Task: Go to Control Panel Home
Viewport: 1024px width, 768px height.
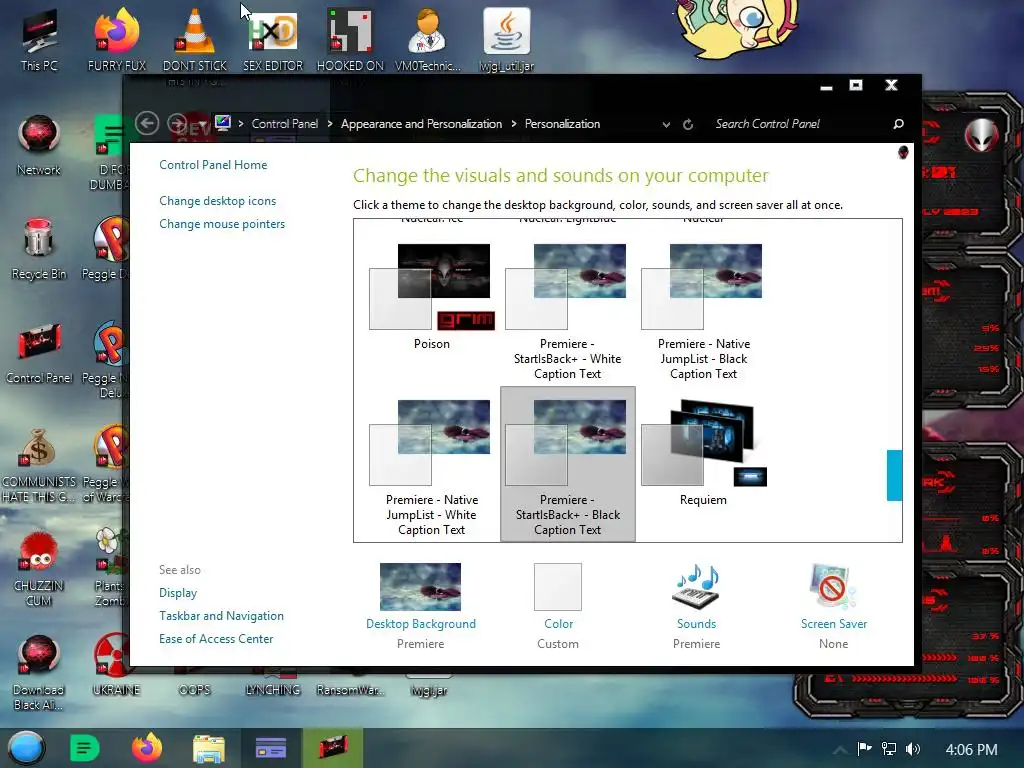Action: click(213, 165)
